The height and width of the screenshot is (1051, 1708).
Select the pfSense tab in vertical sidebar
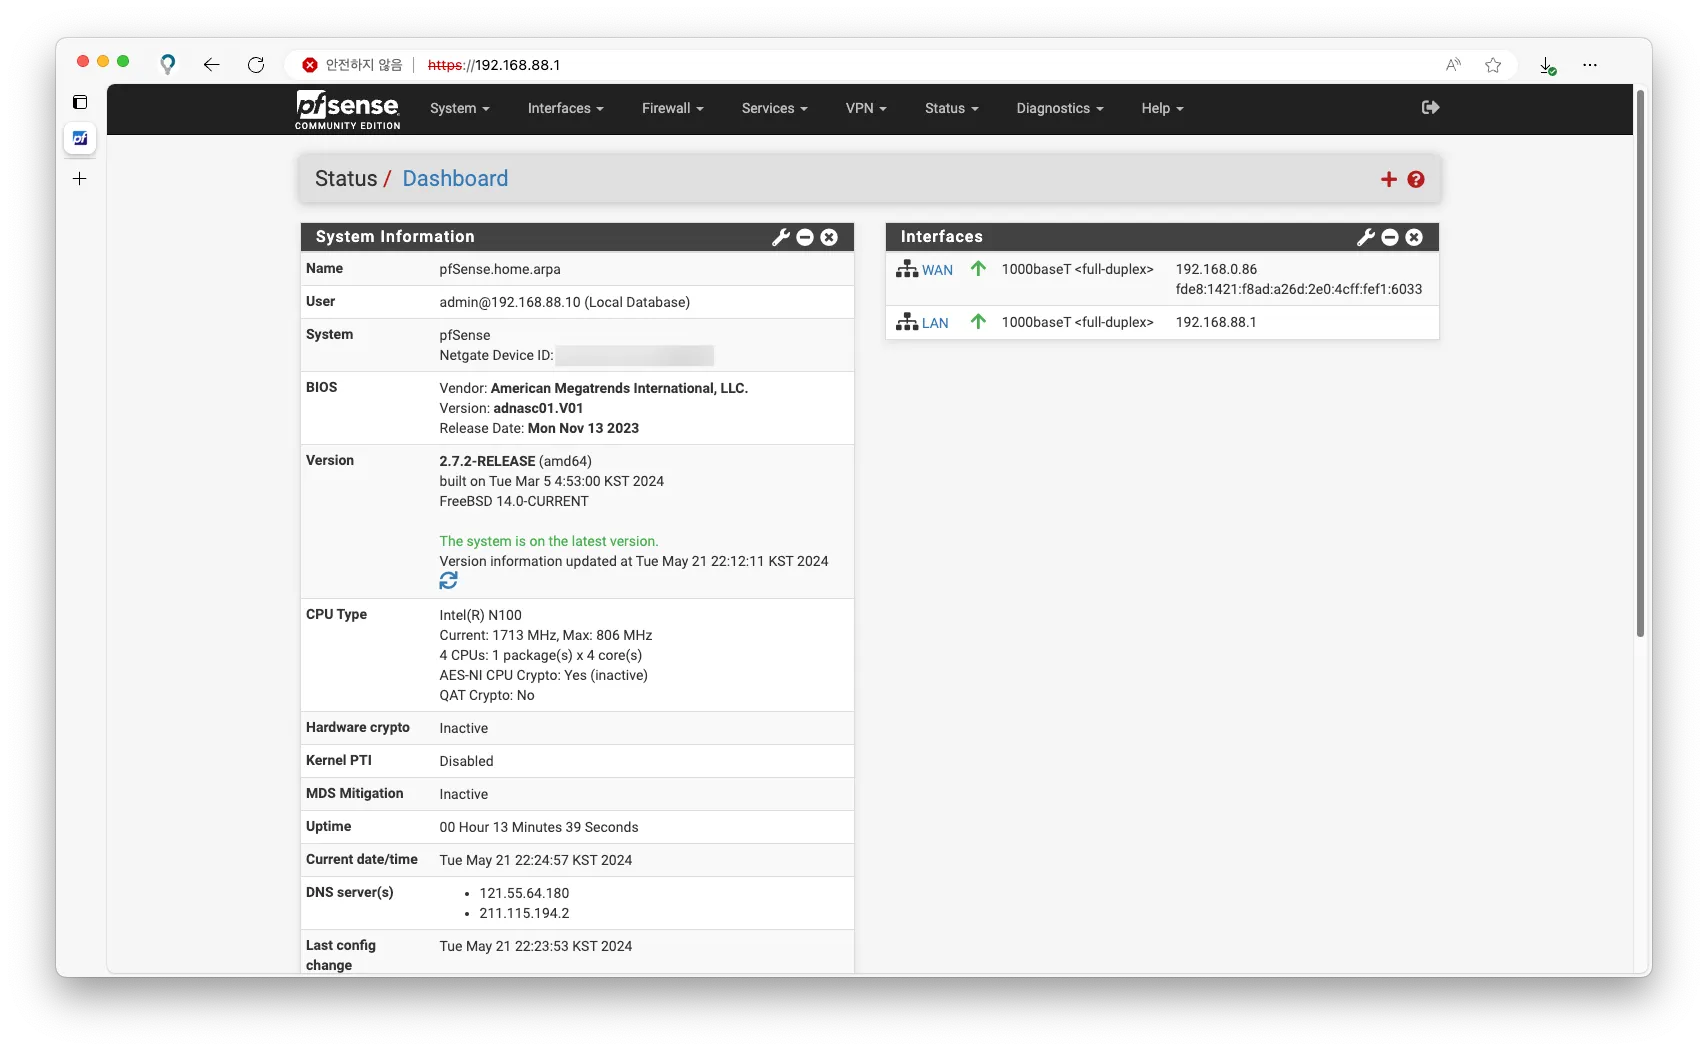[x=80, y=139]
